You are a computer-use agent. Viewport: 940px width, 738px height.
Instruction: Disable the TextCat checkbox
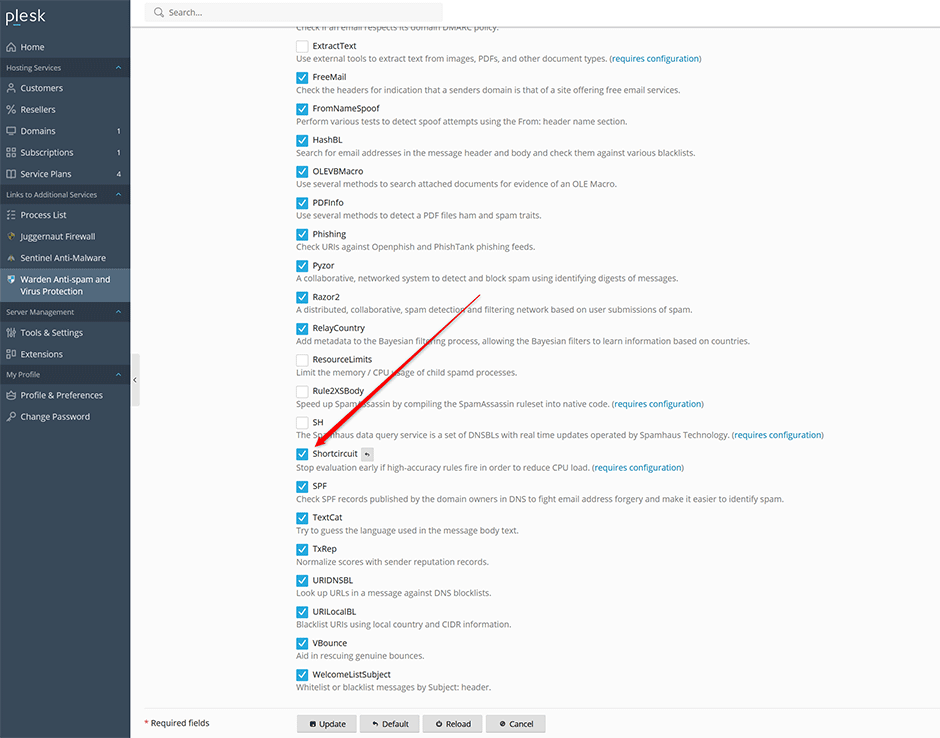[302, 518]
